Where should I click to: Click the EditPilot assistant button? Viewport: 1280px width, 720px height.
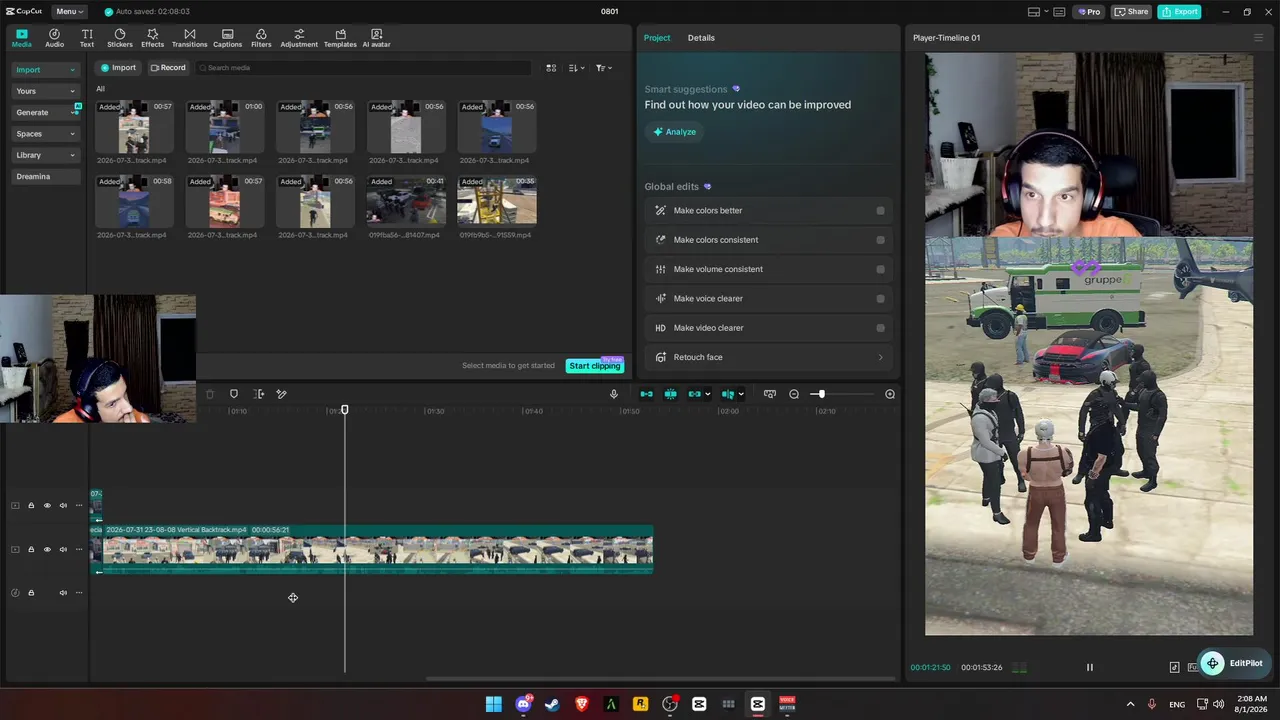pyautogui.click(x=1233, y=663)
